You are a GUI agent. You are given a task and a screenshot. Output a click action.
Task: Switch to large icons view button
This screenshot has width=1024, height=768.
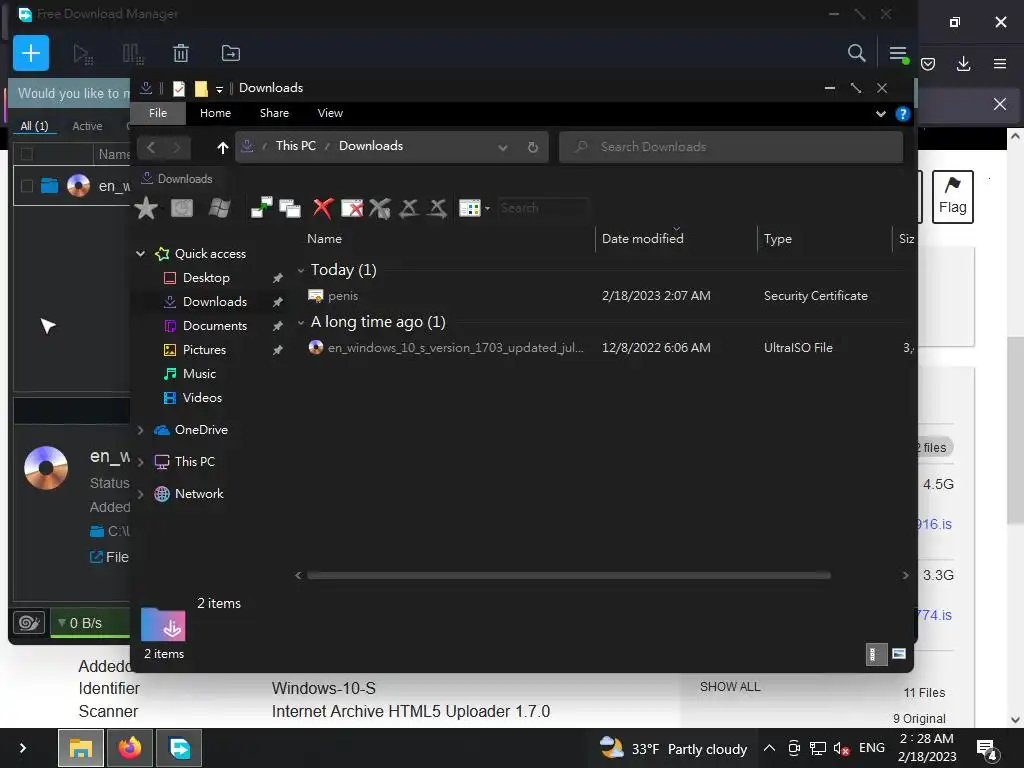pyautogui.click(x=899, y=654)
